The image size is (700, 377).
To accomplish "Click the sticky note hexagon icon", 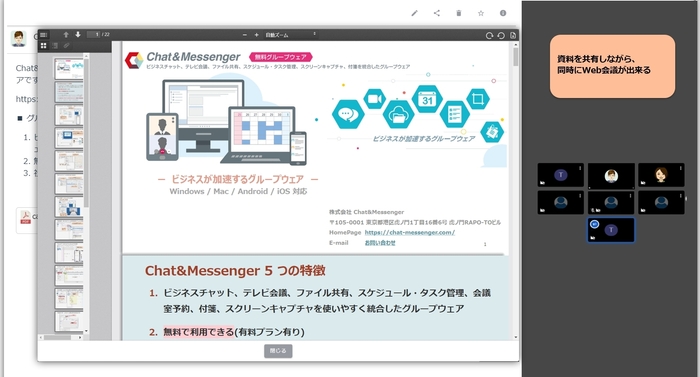I will coord(492,132).
